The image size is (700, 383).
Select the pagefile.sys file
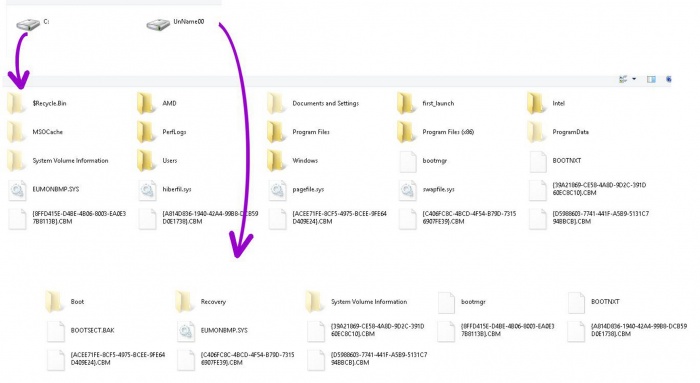296,190
